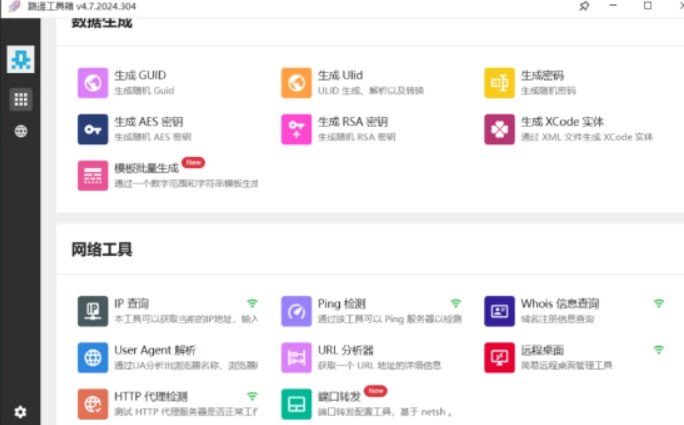Image resolution: width=684 pixels, height=425 pixels.
Task: Open the Whois 信息查询 card icon
Action: point(499,311)
